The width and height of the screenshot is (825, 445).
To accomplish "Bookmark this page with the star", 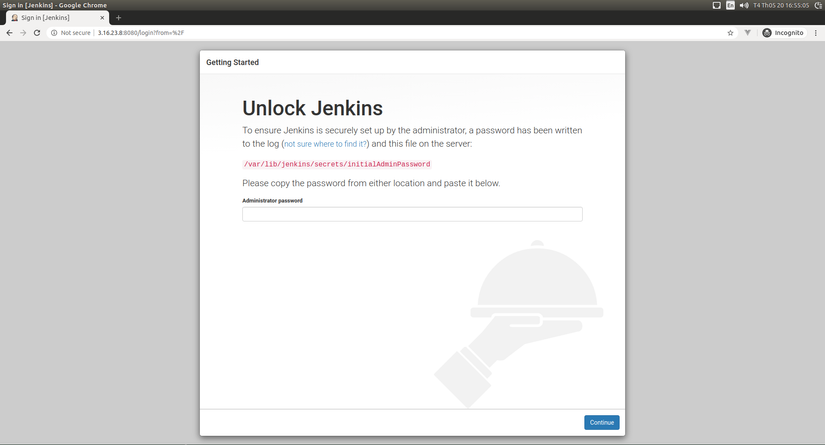I will click(x=730, y=33).
